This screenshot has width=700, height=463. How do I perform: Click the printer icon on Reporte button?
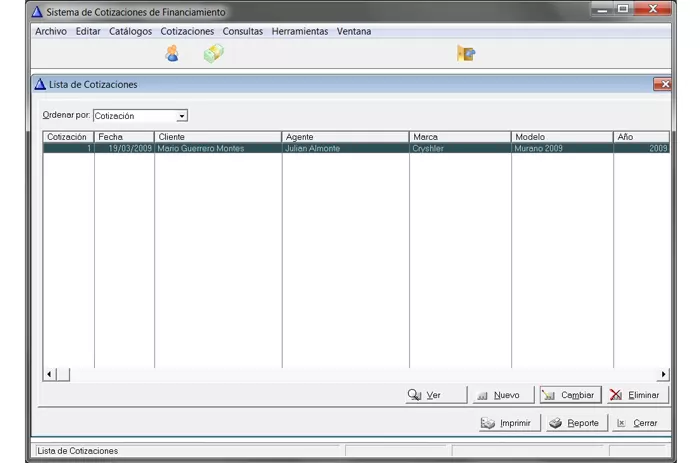click(555, 423)
